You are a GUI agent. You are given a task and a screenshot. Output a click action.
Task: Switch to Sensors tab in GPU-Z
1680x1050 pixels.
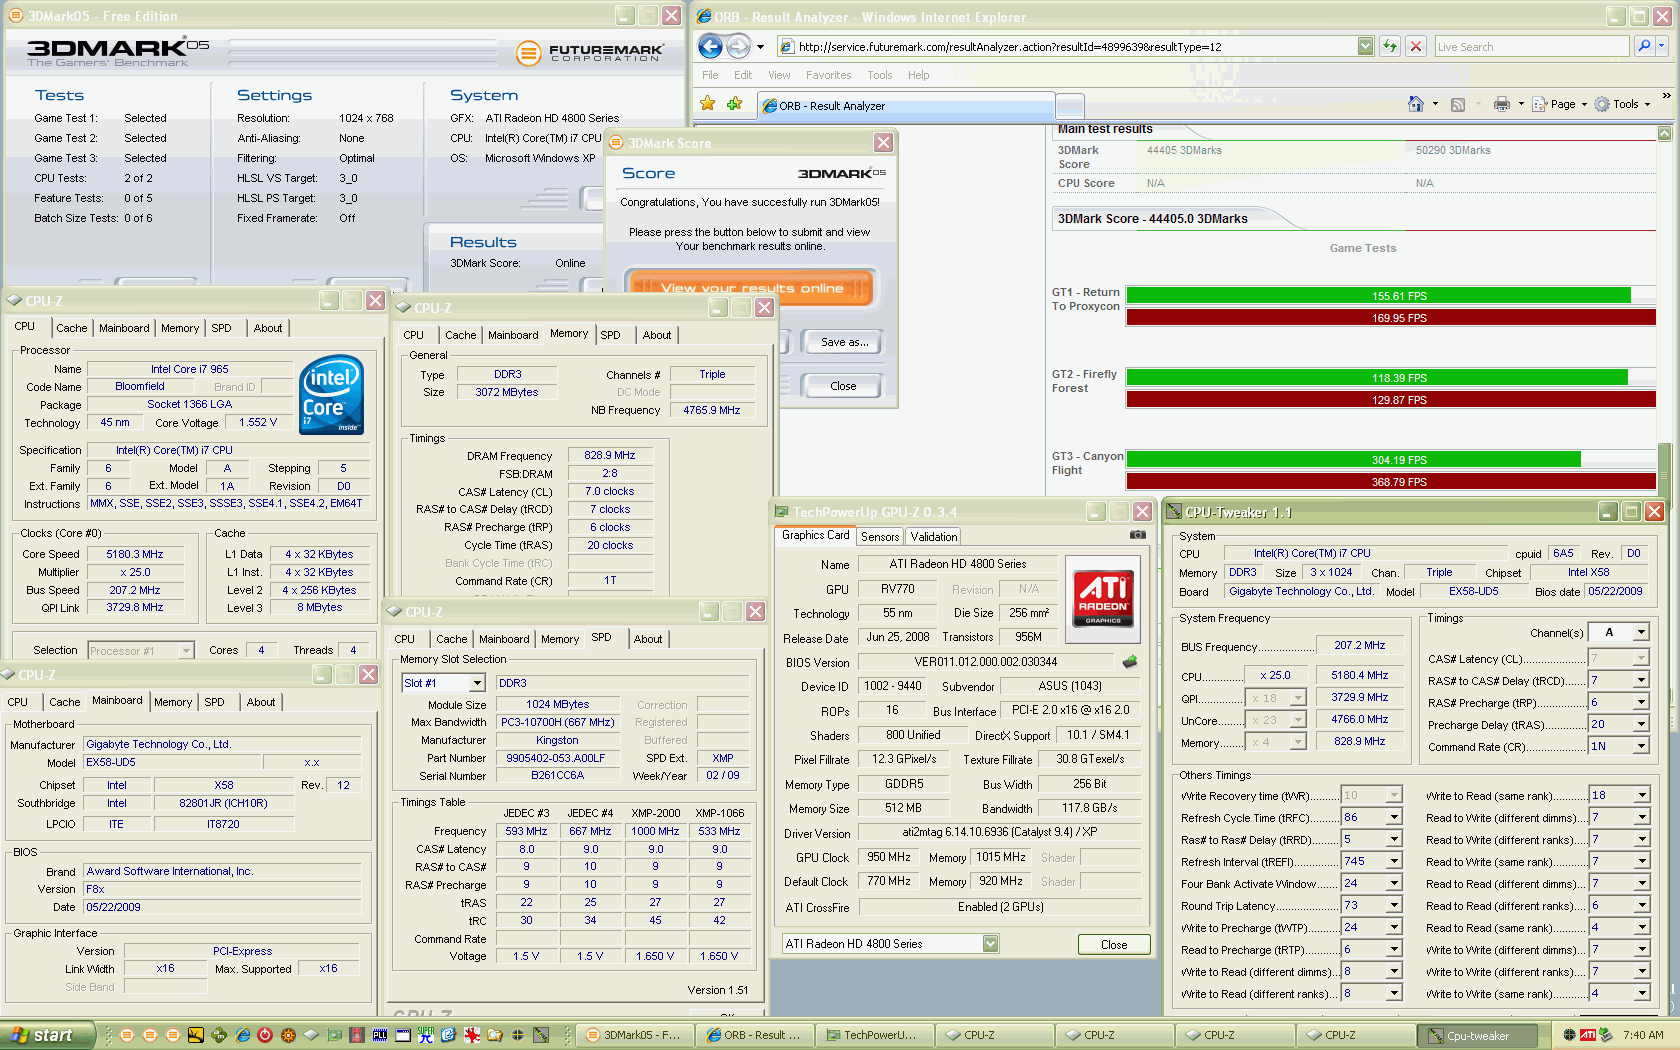880,537
